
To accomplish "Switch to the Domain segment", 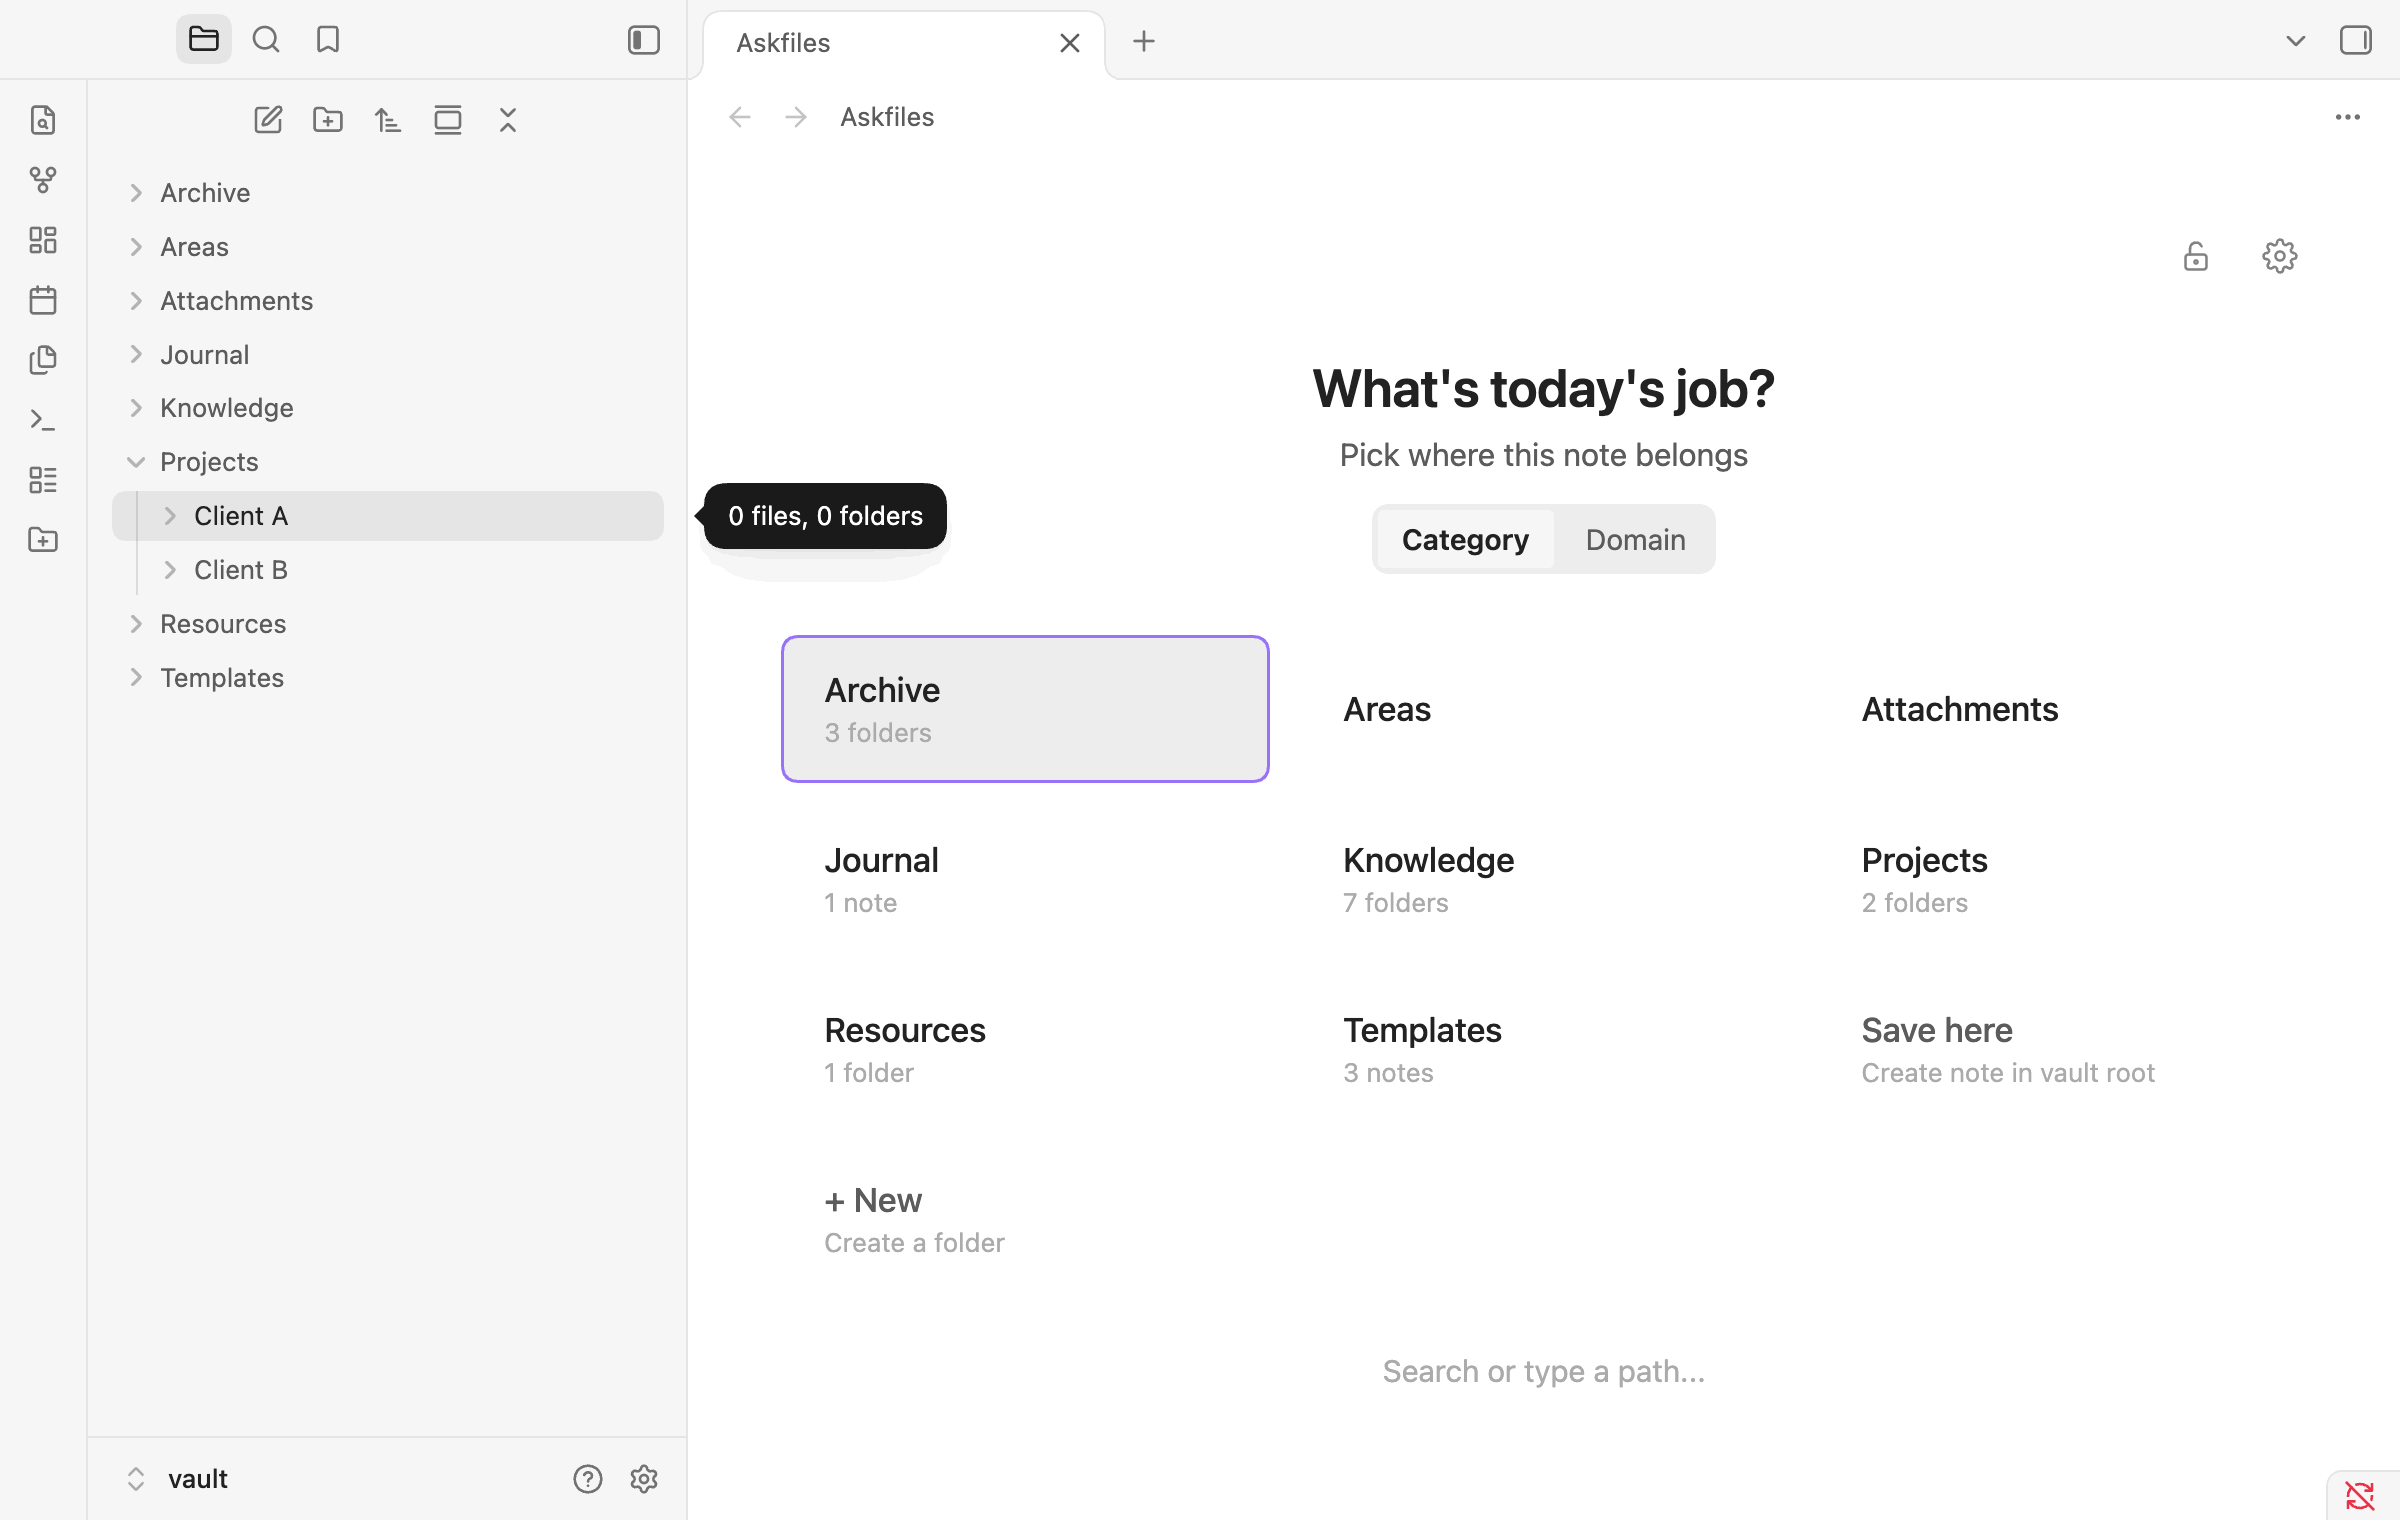I will [1635, 540].
